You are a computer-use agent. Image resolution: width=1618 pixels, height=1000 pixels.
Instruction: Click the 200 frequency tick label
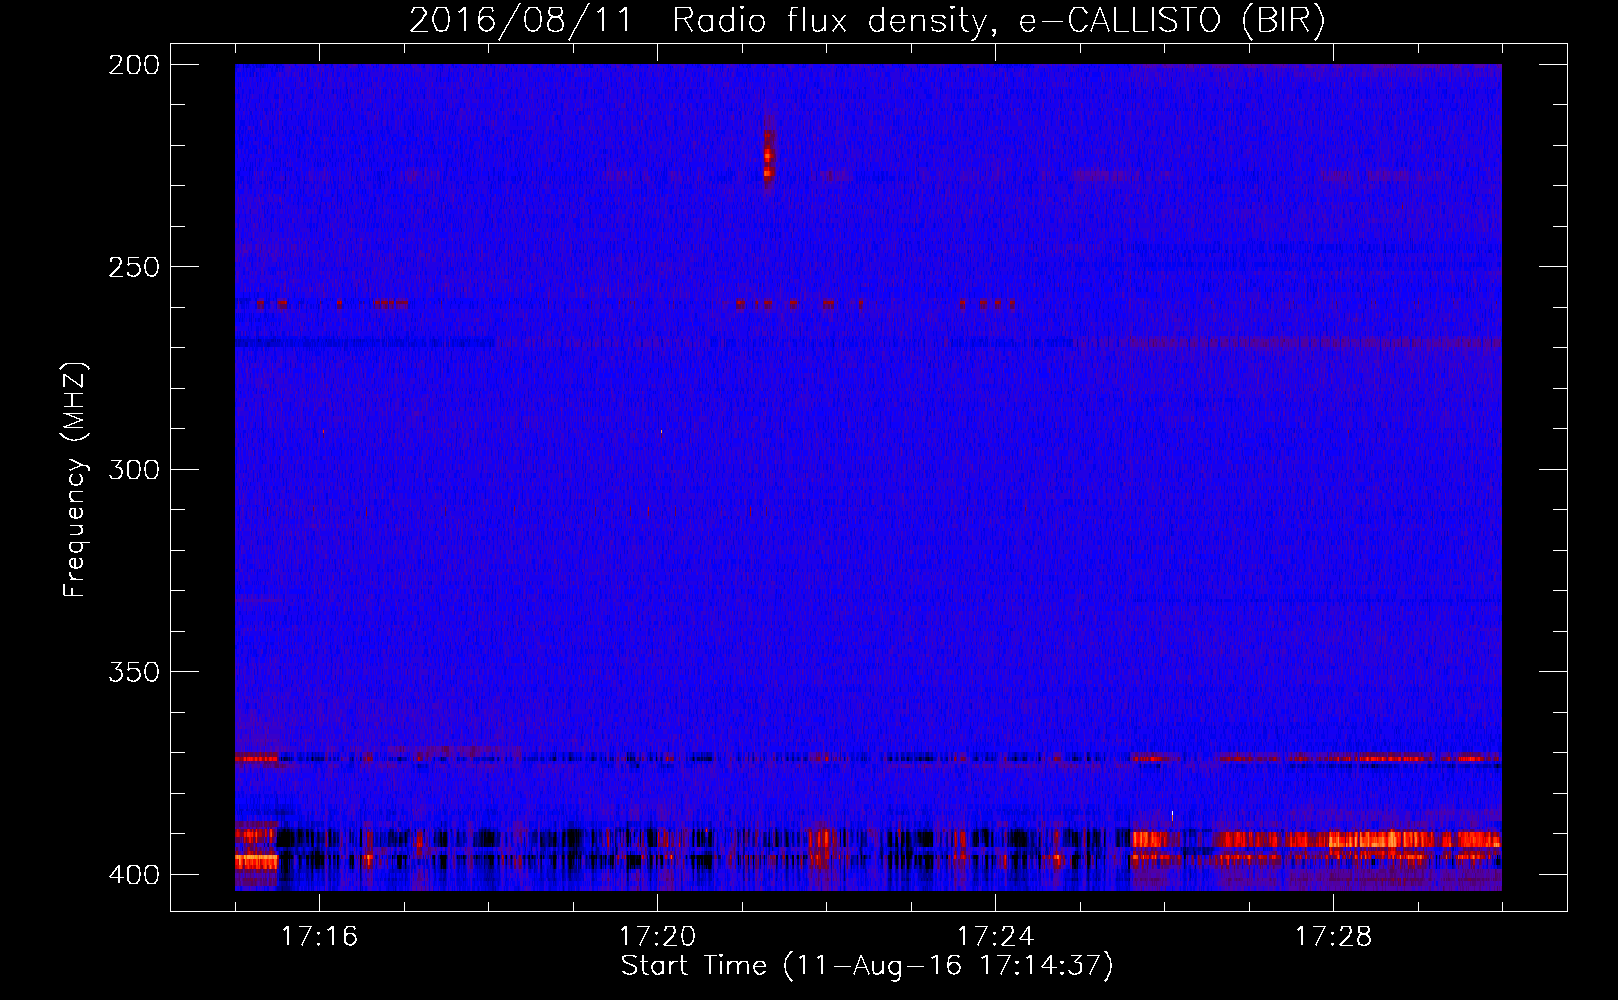(x=134, y=65)
